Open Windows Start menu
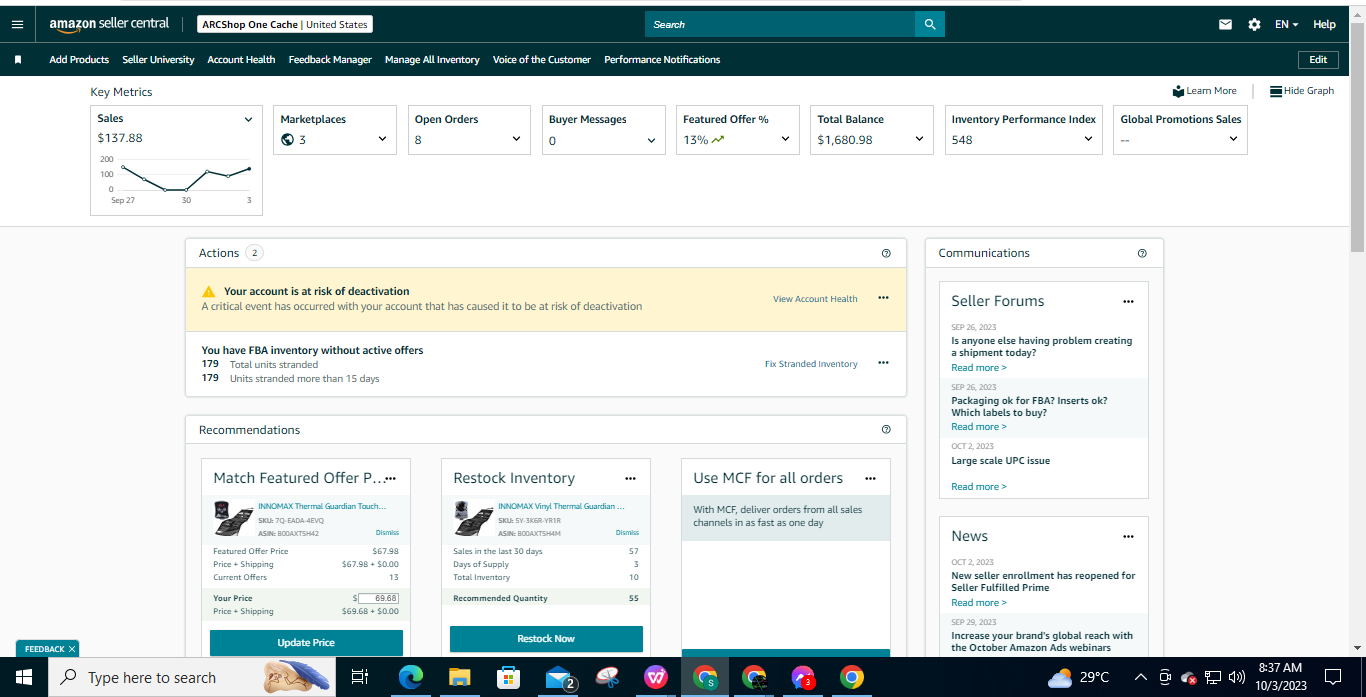 pos(23,677)
